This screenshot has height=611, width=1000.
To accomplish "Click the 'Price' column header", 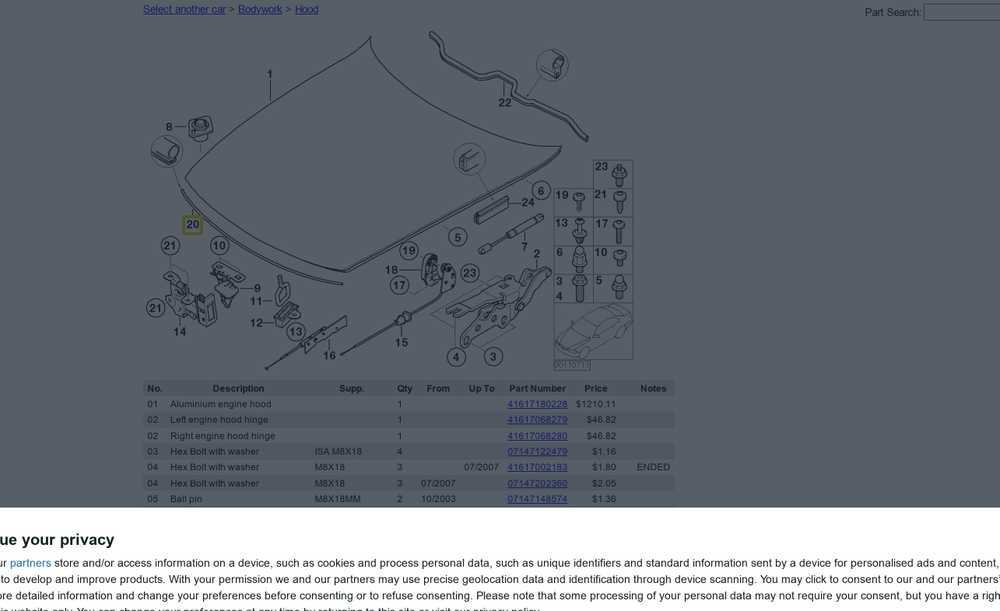I will tap(596, 388).
